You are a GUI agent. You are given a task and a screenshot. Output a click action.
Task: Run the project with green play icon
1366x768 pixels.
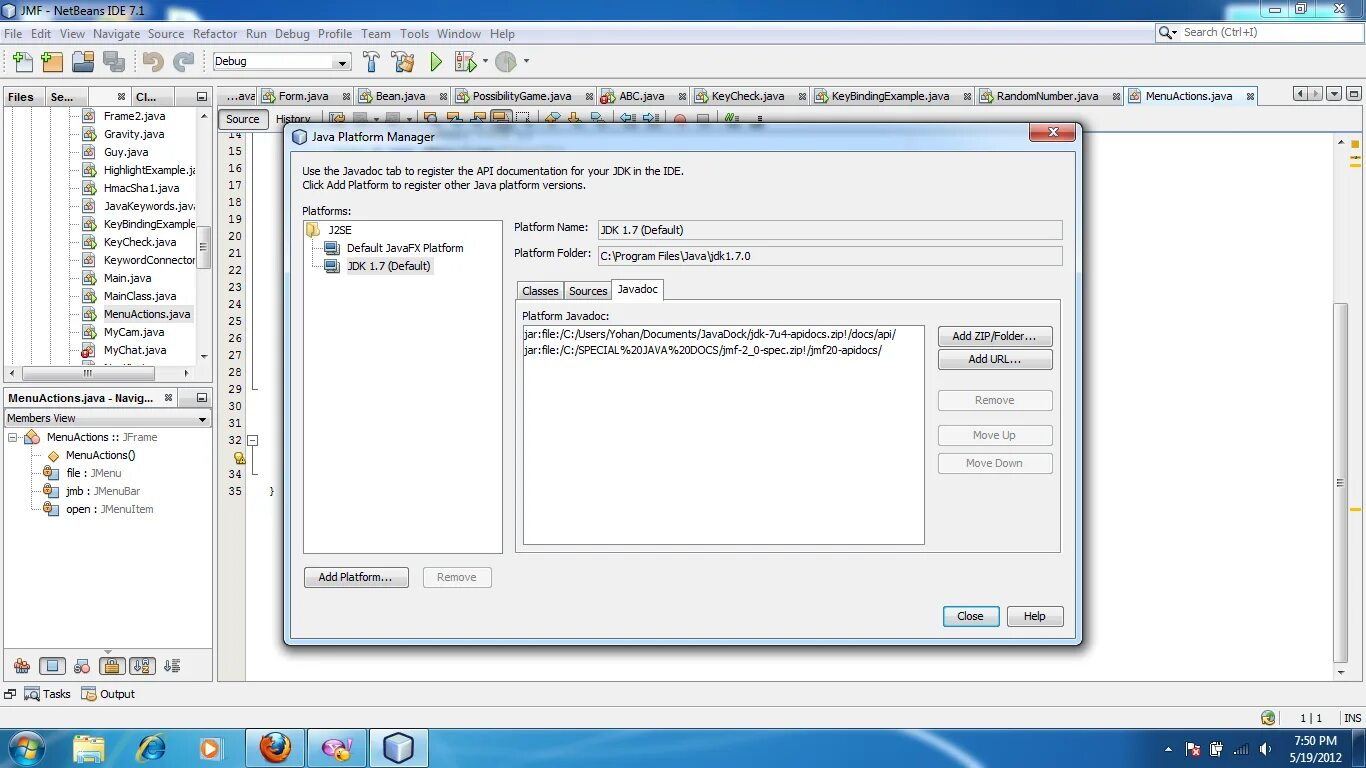pyautogui.click(x=436, y=62)
